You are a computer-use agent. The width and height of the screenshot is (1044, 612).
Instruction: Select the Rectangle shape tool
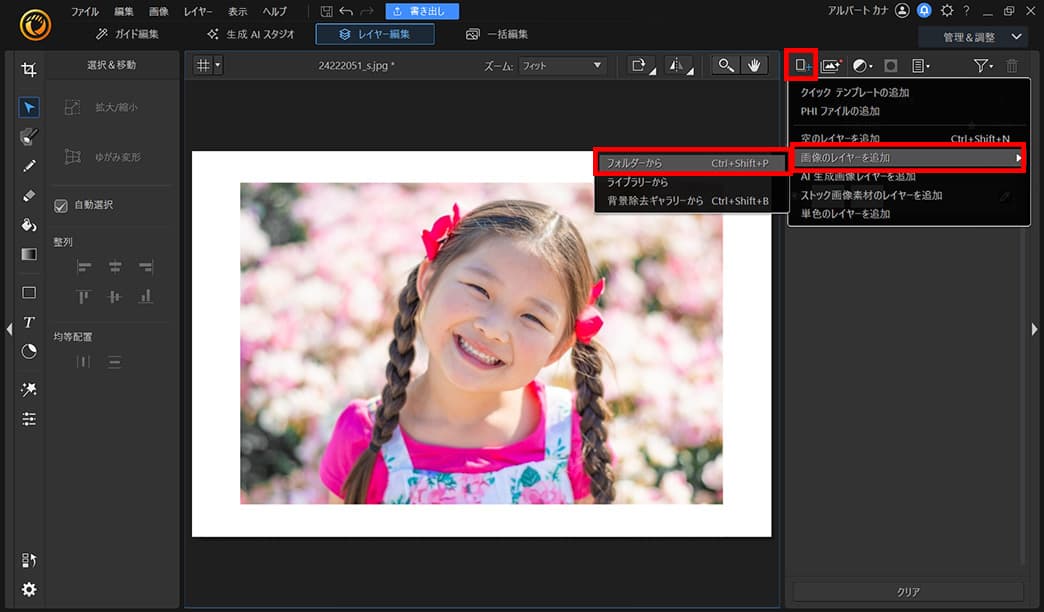click(29, 292)
